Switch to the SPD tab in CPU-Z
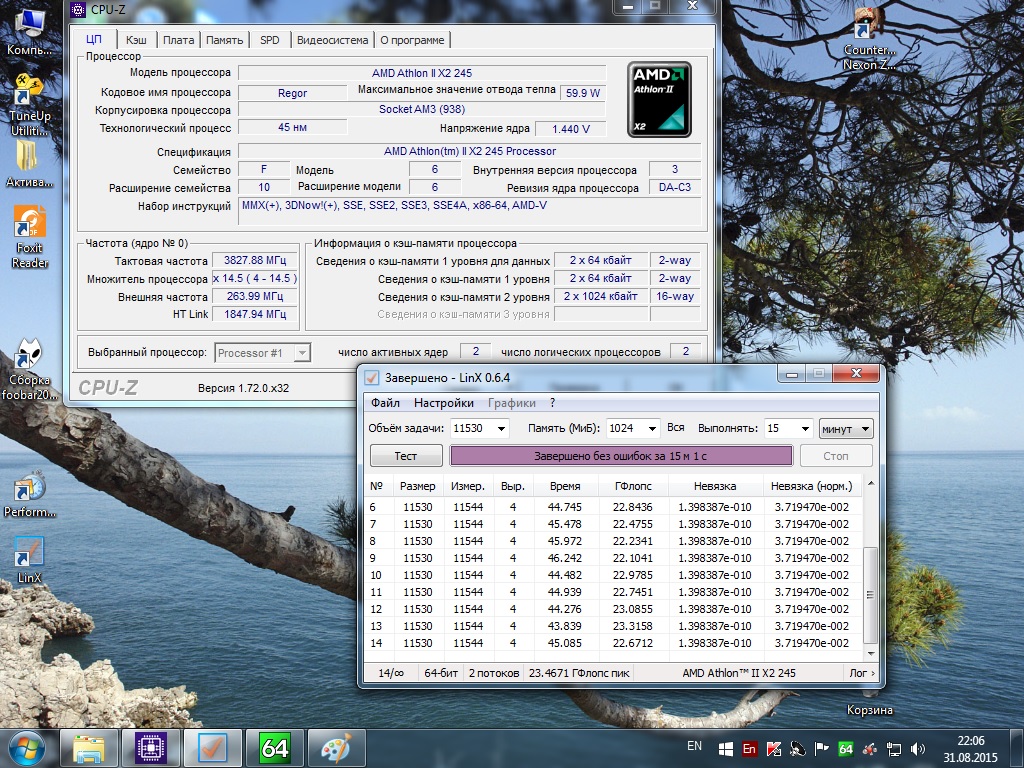 [x=270, y=40]
